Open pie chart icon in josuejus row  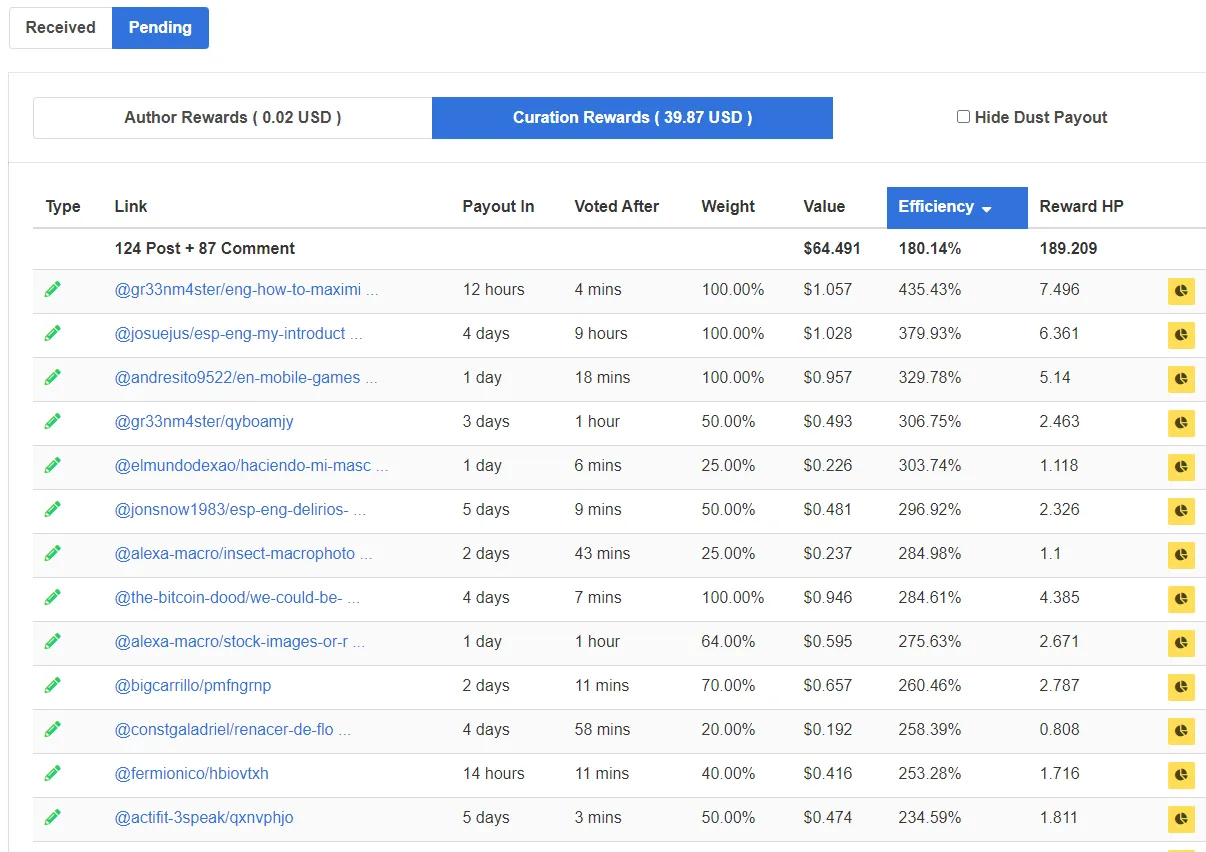click(x=1181, y=335)
